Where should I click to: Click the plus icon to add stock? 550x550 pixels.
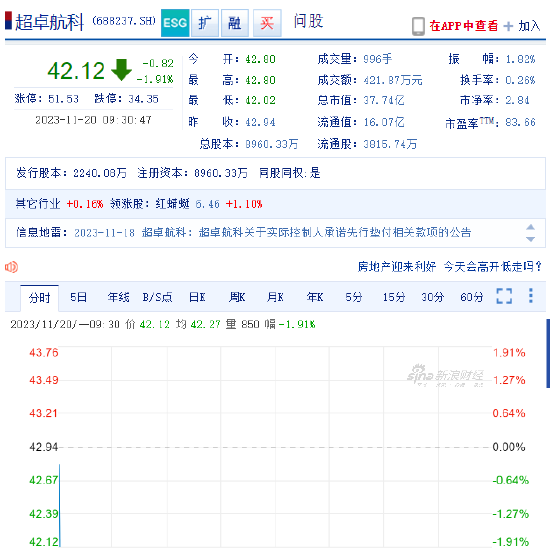(508, 26)
